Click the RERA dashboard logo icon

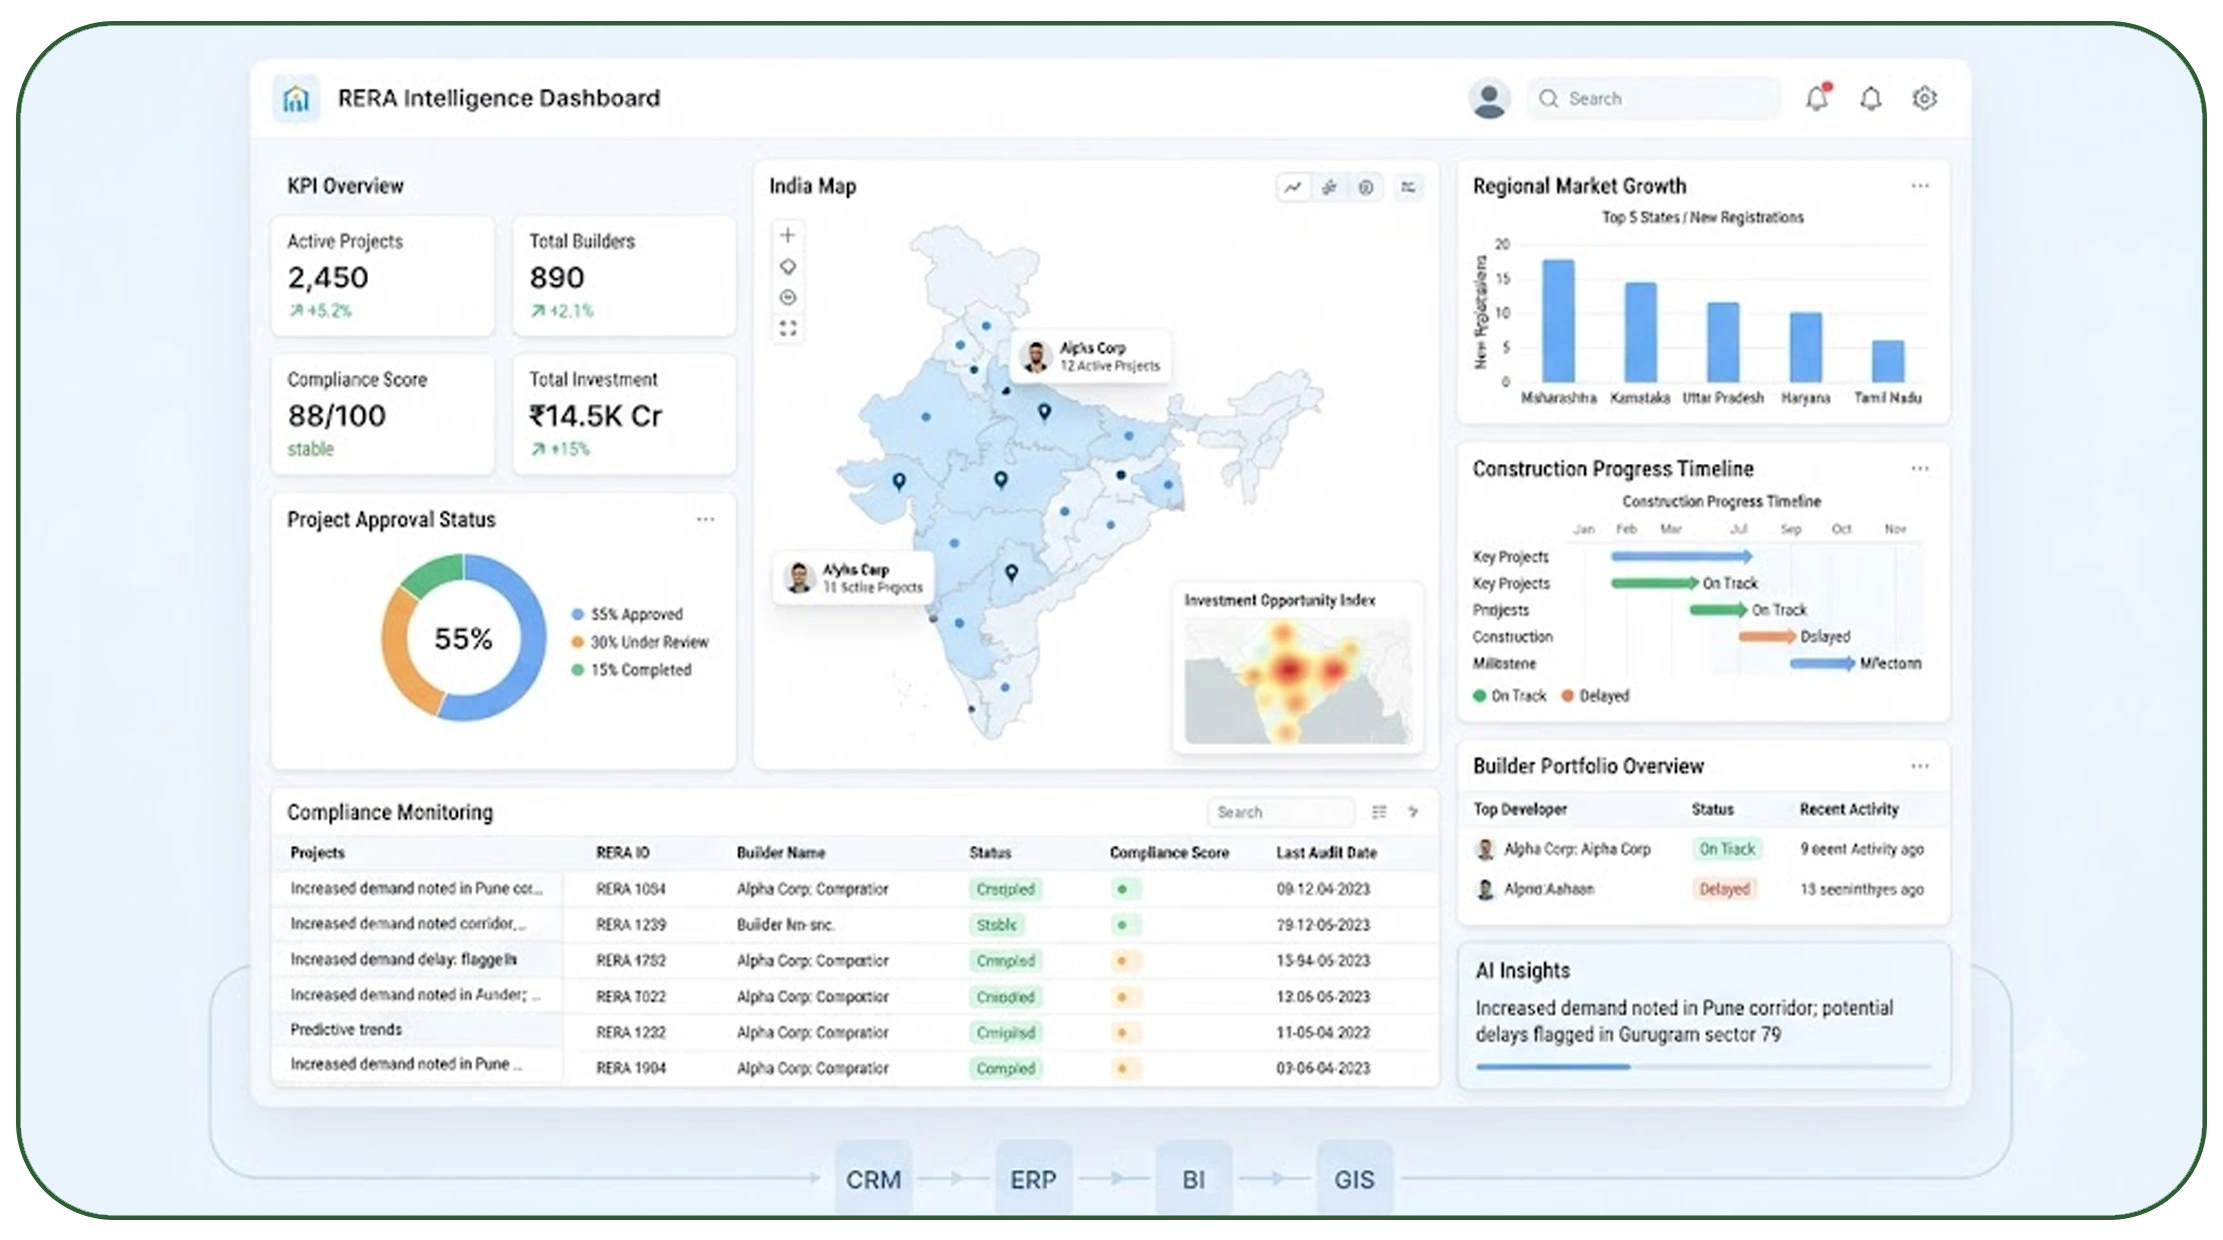(296, 98)
